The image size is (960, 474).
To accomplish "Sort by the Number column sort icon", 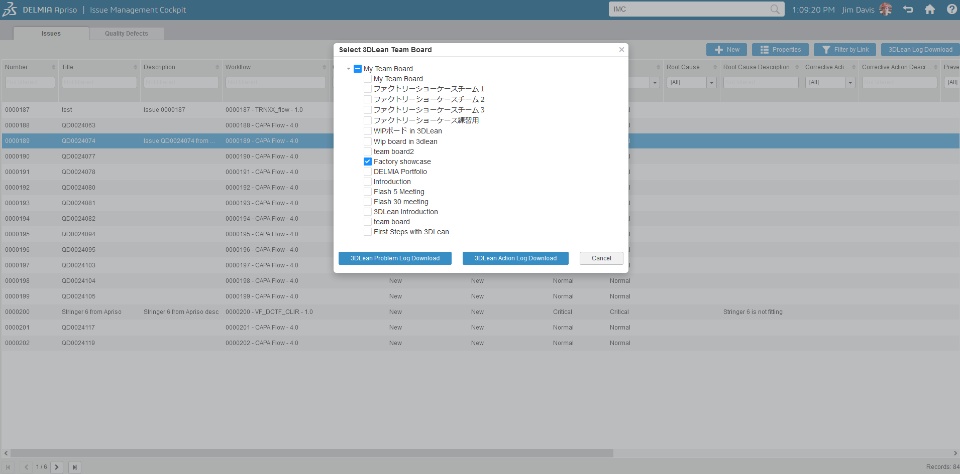I will 53,67.
